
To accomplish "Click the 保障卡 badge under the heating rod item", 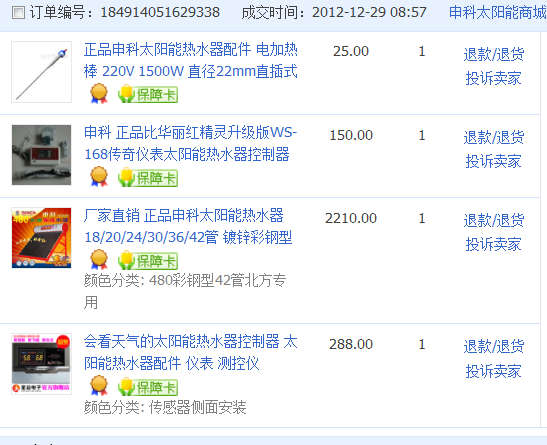I will (148, 94).
